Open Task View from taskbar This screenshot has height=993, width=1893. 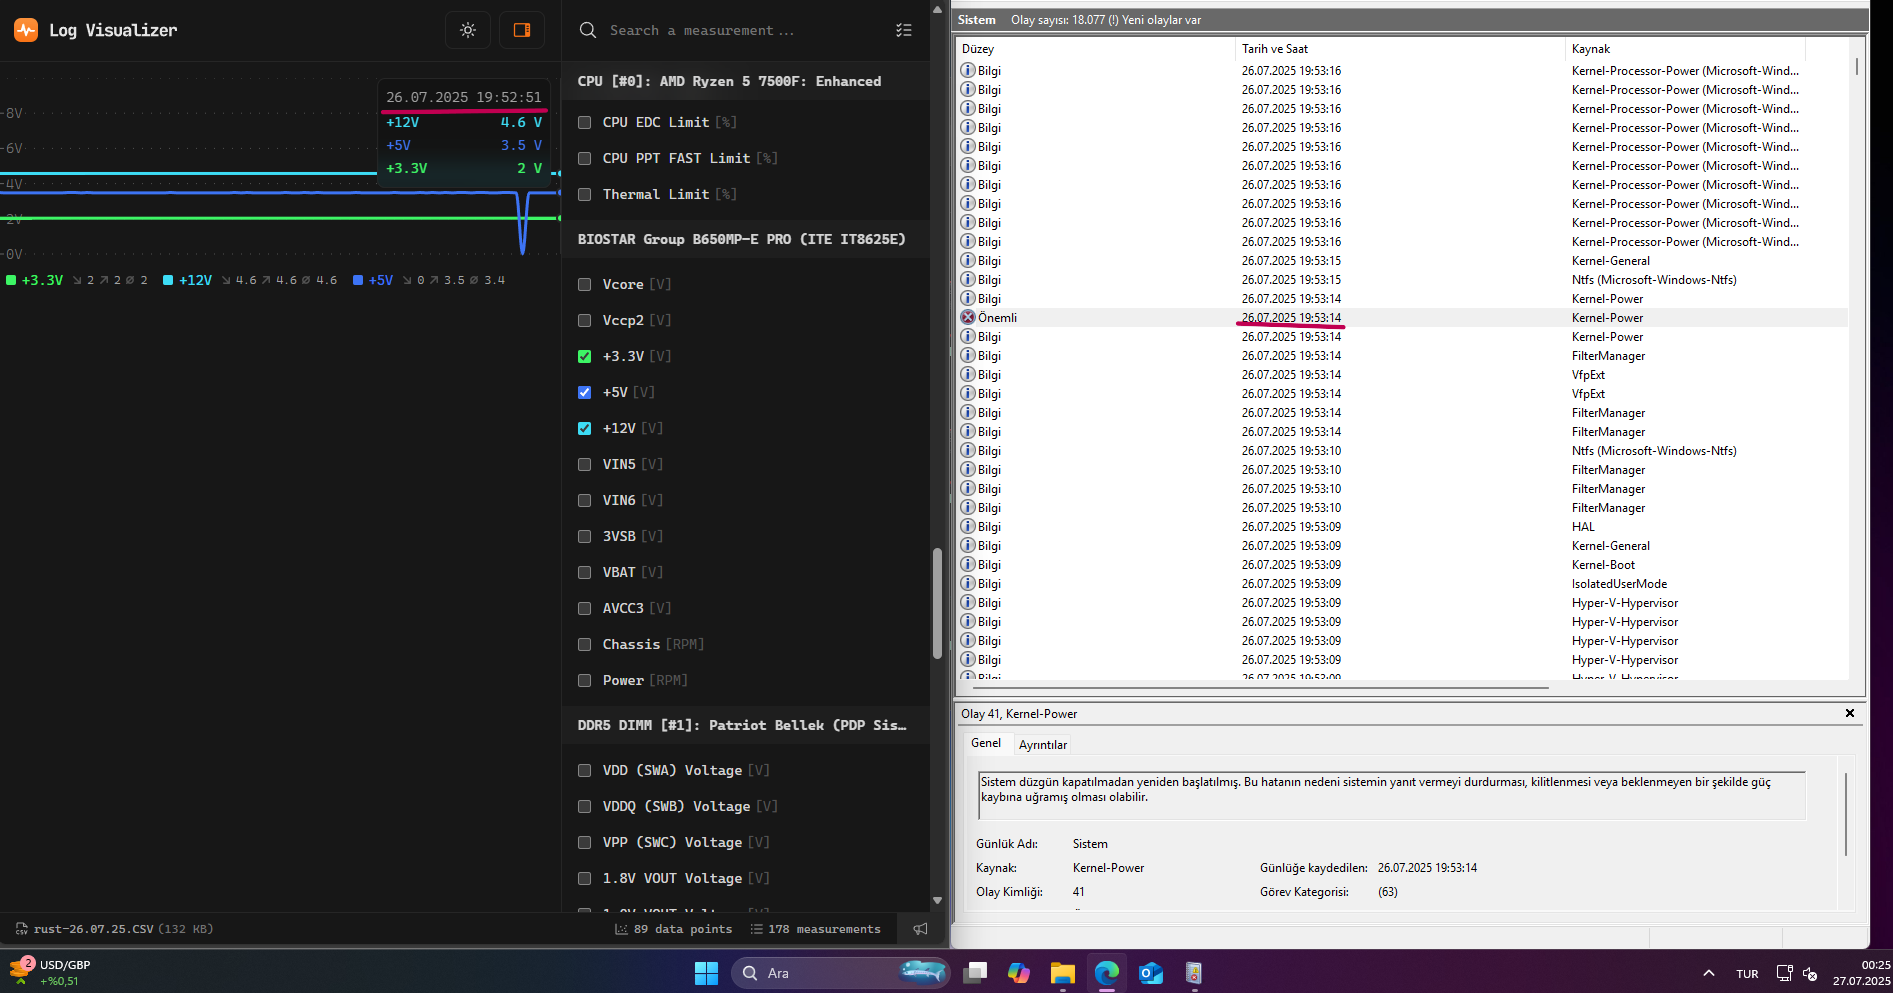click(x=975, y=973)
